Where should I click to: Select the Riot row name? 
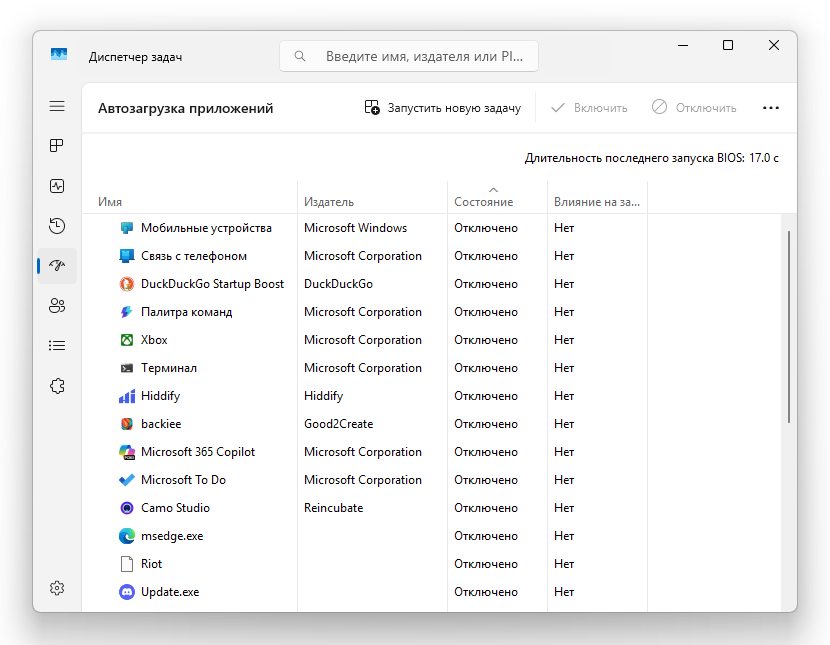click(151, 564)
